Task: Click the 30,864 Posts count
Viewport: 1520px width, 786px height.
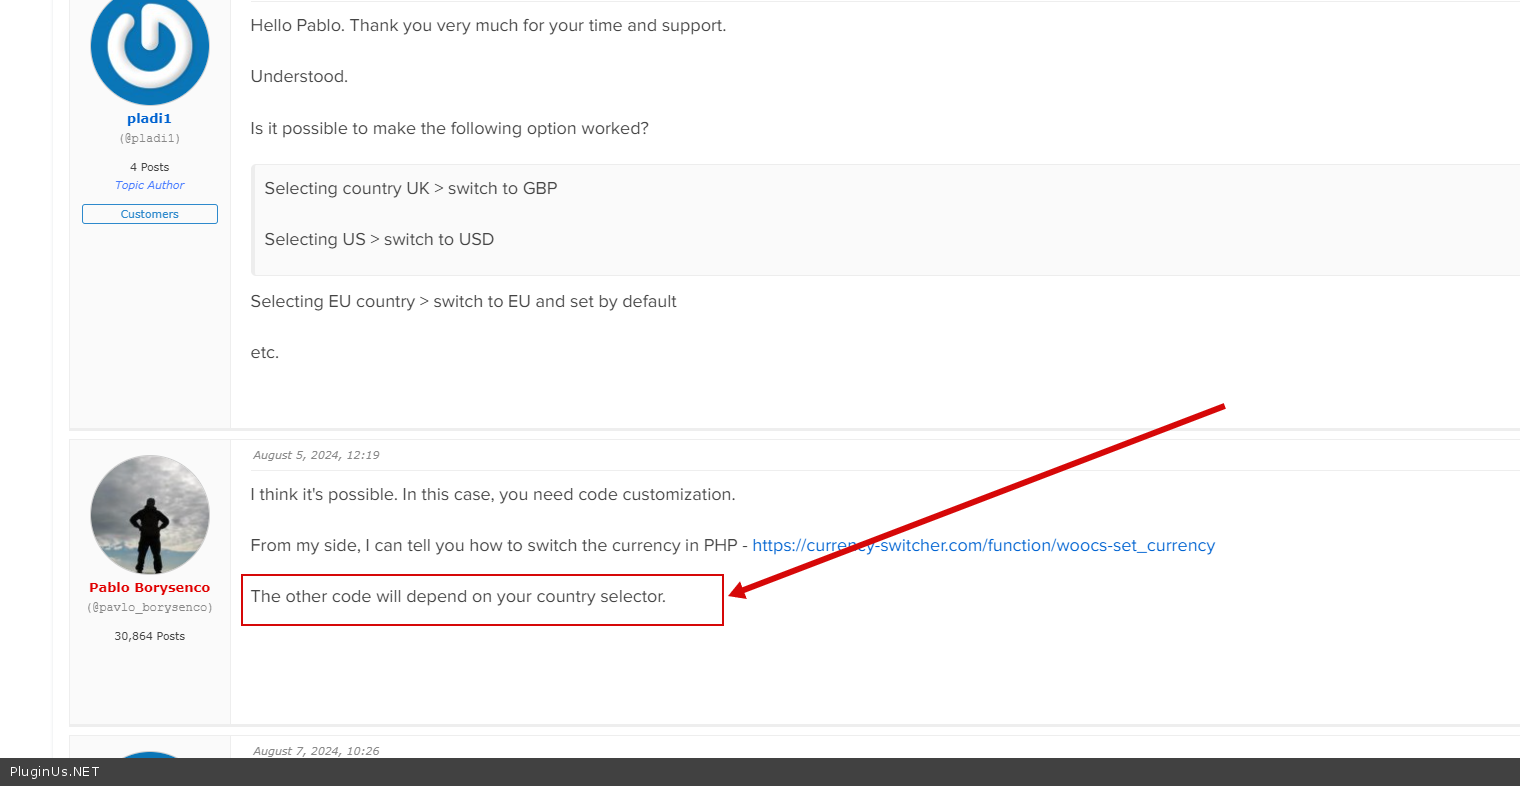Action: pyautogui.click(x=149, y=636)
